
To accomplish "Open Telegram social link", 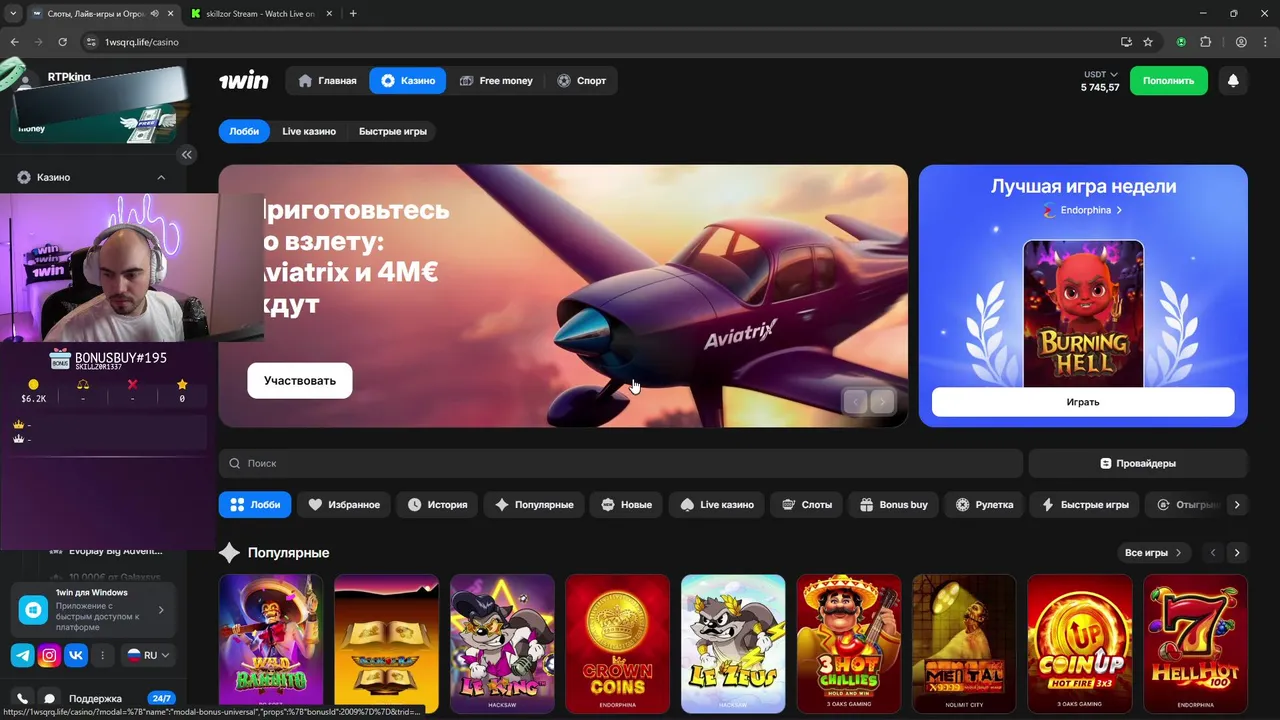I will click(22, 655).
